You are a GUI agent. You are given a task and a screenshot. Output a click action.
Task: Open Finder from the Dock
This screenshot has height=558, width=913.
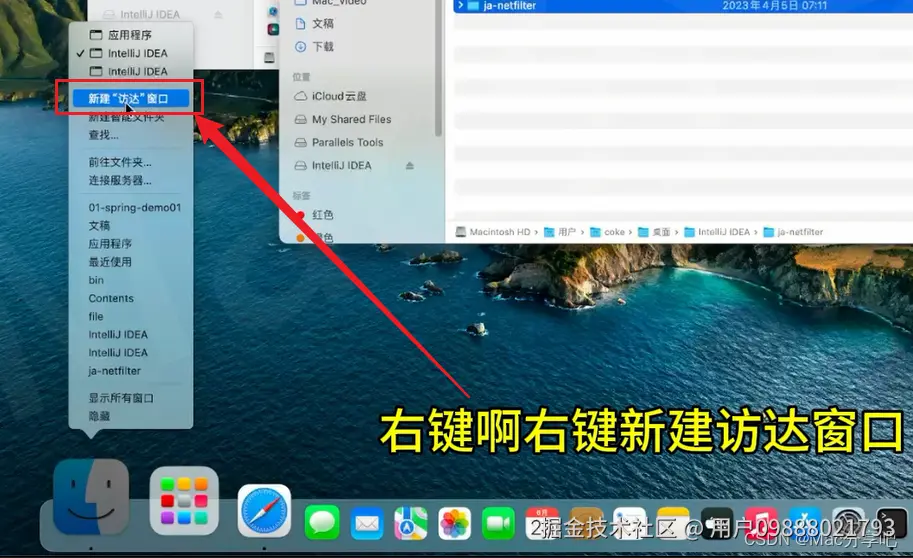tap(91, 497)
